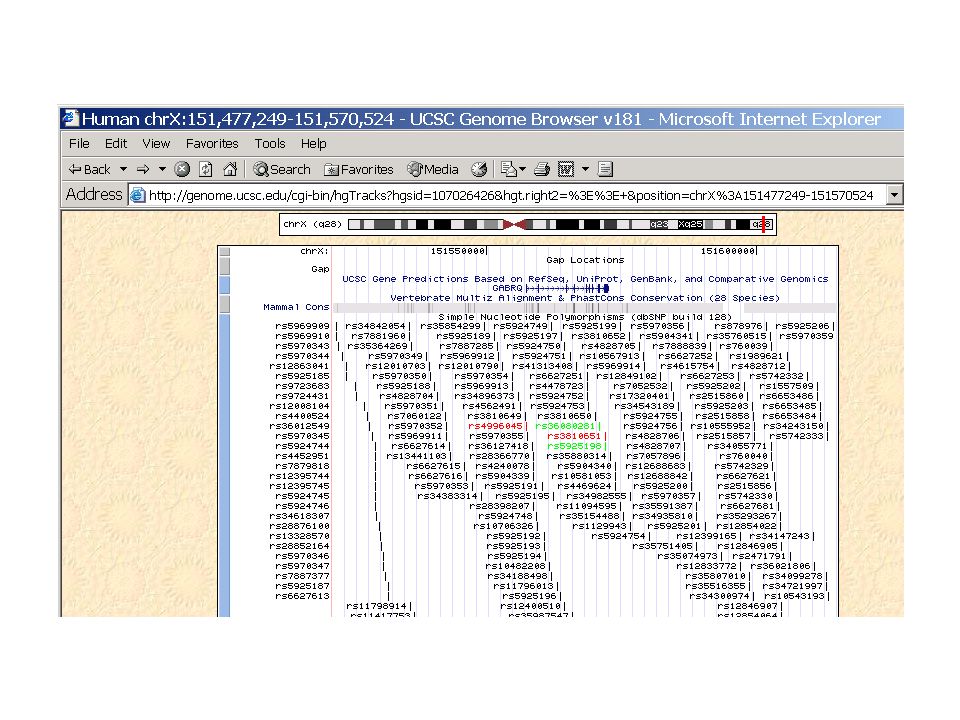960x720 pixels.
Task: Click the Back navigation button
Action: coord(89,170)
